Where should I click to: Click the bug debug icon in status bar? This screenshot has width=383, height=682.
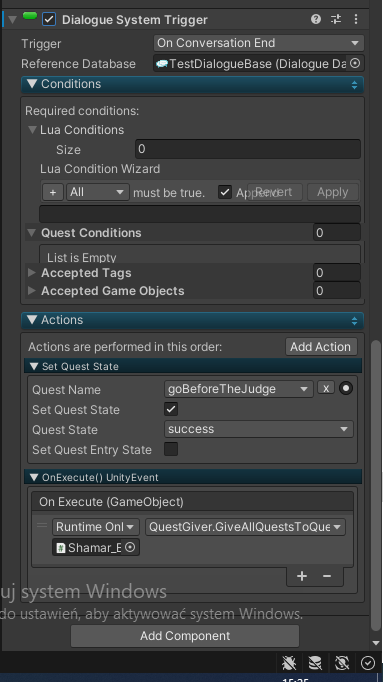click(289, 663)
